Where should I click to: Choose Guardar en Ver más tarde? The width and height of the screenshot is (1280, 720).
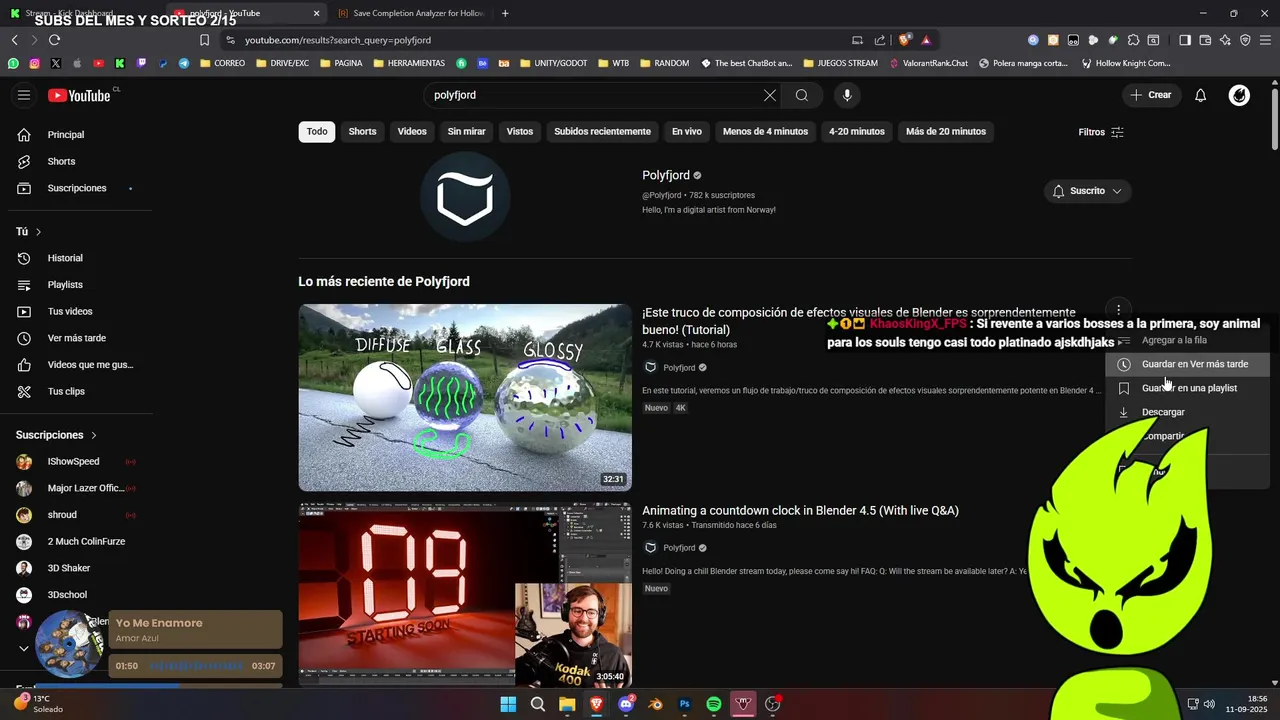pyautogui.click(x=1188, y=364)
